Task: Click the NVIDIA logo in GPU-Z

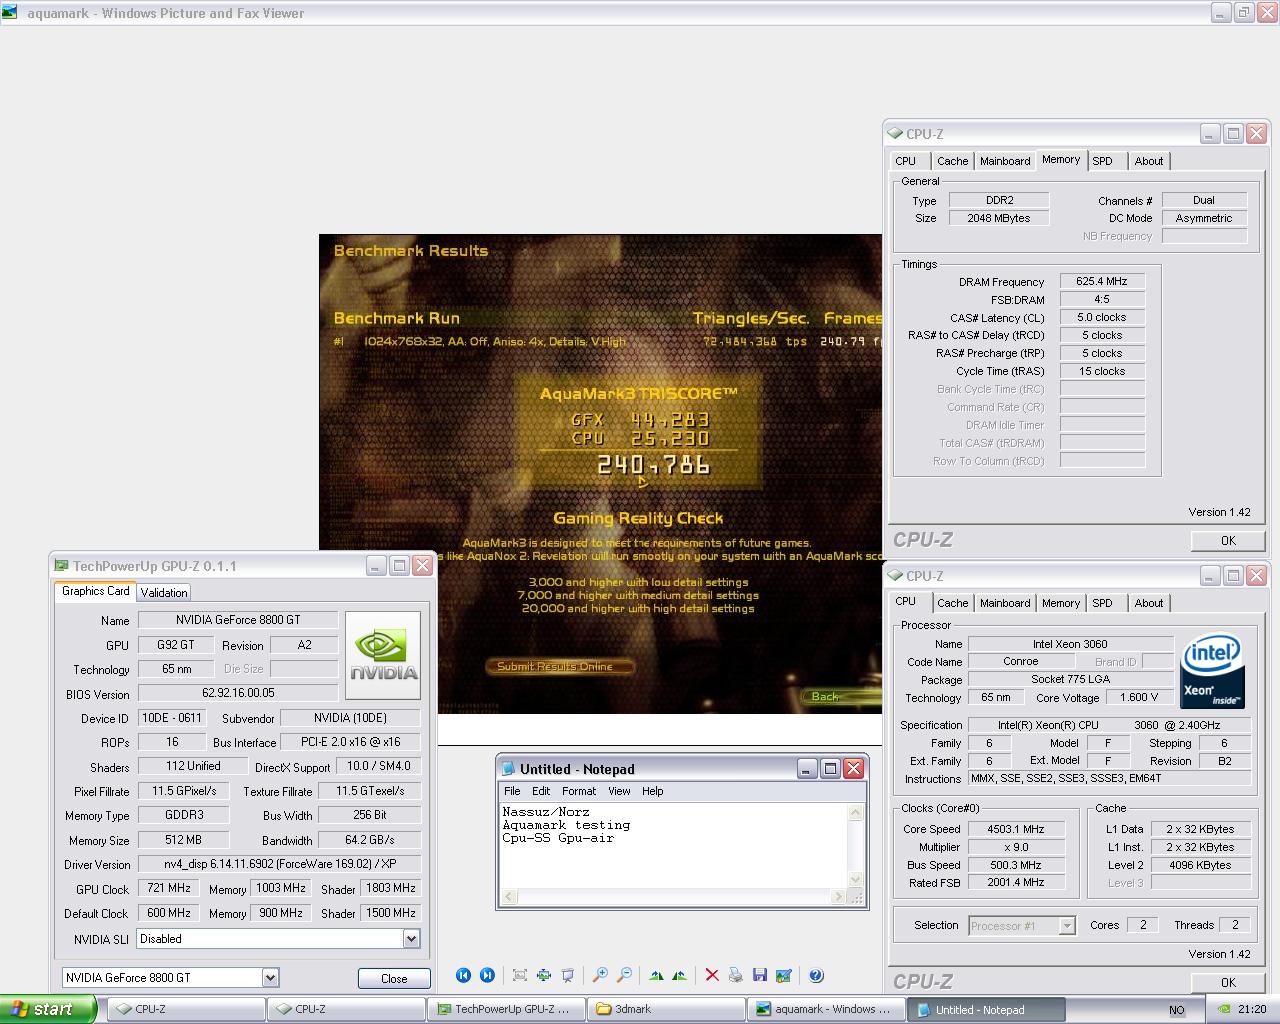Action: [x=383, y=655]
